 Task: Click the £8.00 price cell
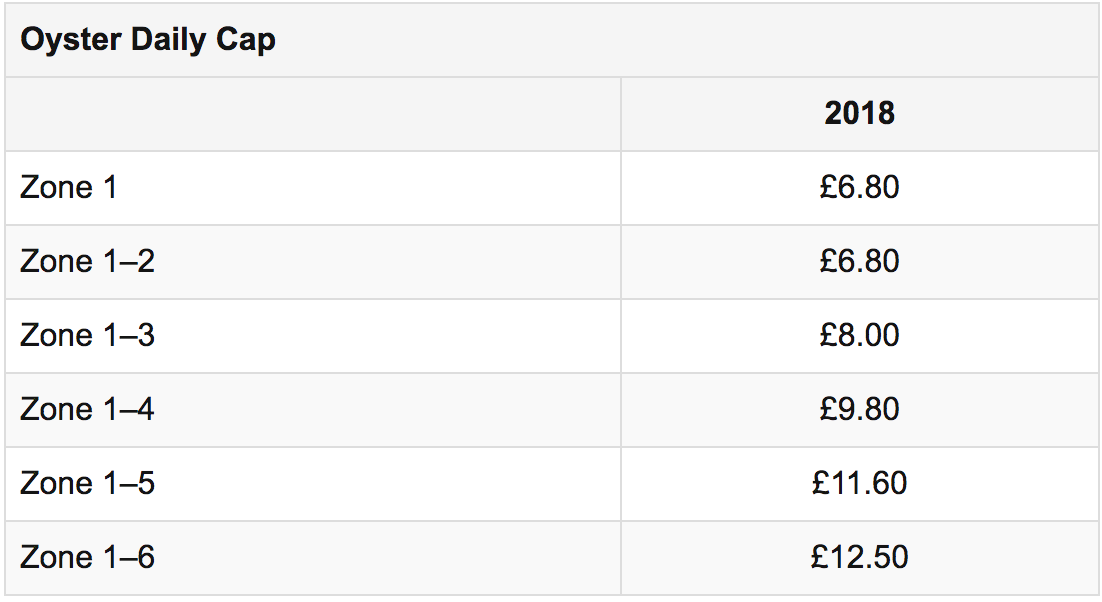coord(860,335)
